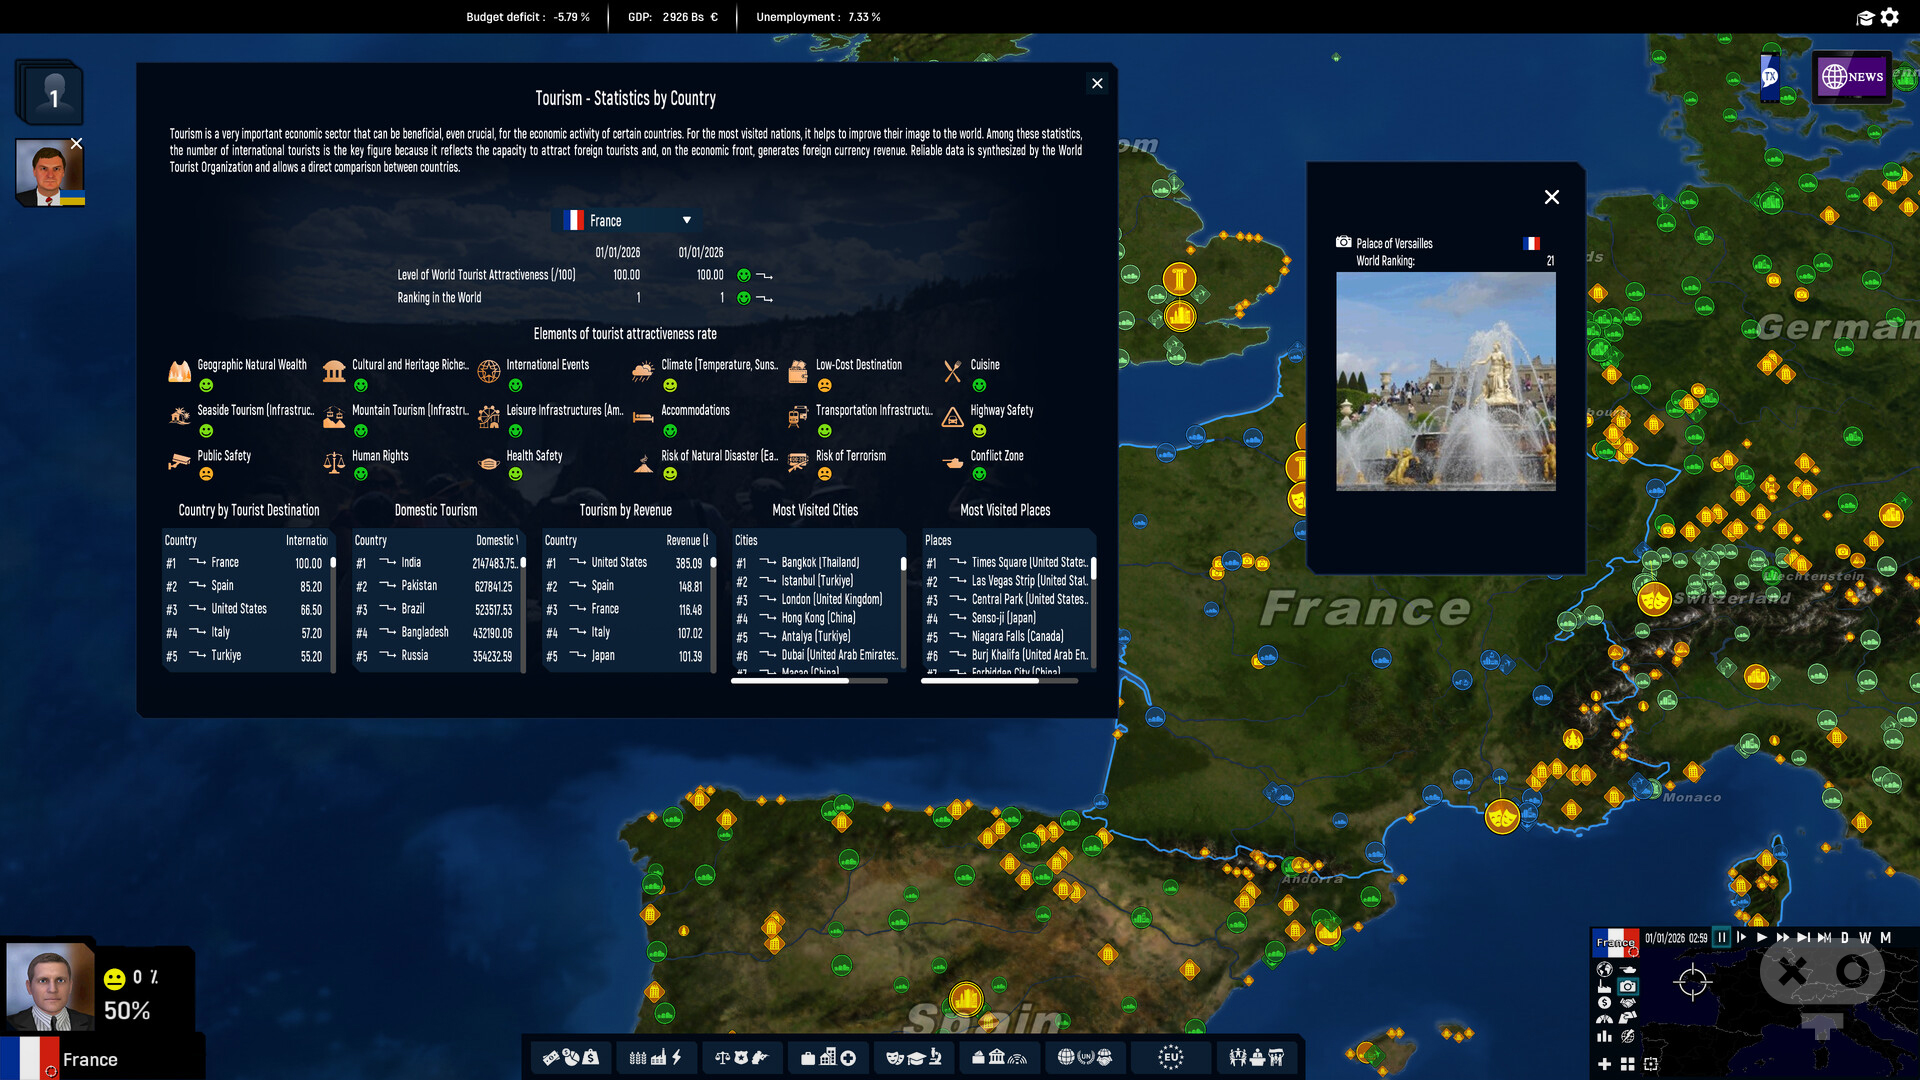The image size is (1920, 1080).
Task: Open the NEWS globe button
Action: pyautogui.click(x=1852, y=76)
